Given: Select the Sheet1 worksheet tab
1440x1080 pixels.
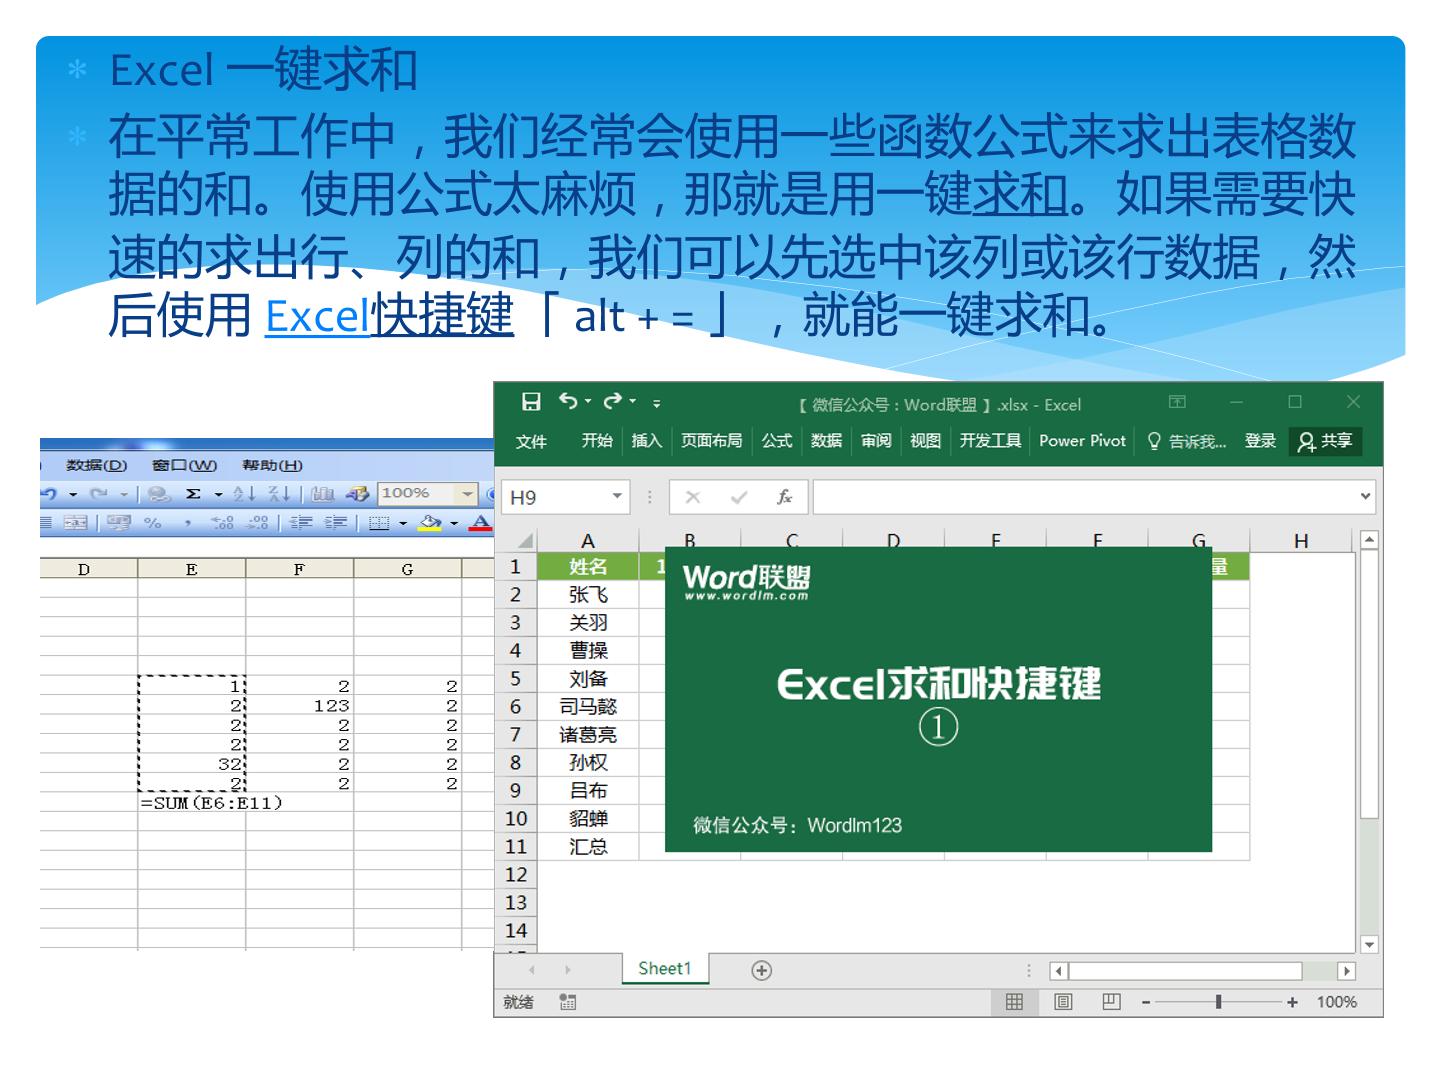Looking at the screenshot, I should 665,968.
